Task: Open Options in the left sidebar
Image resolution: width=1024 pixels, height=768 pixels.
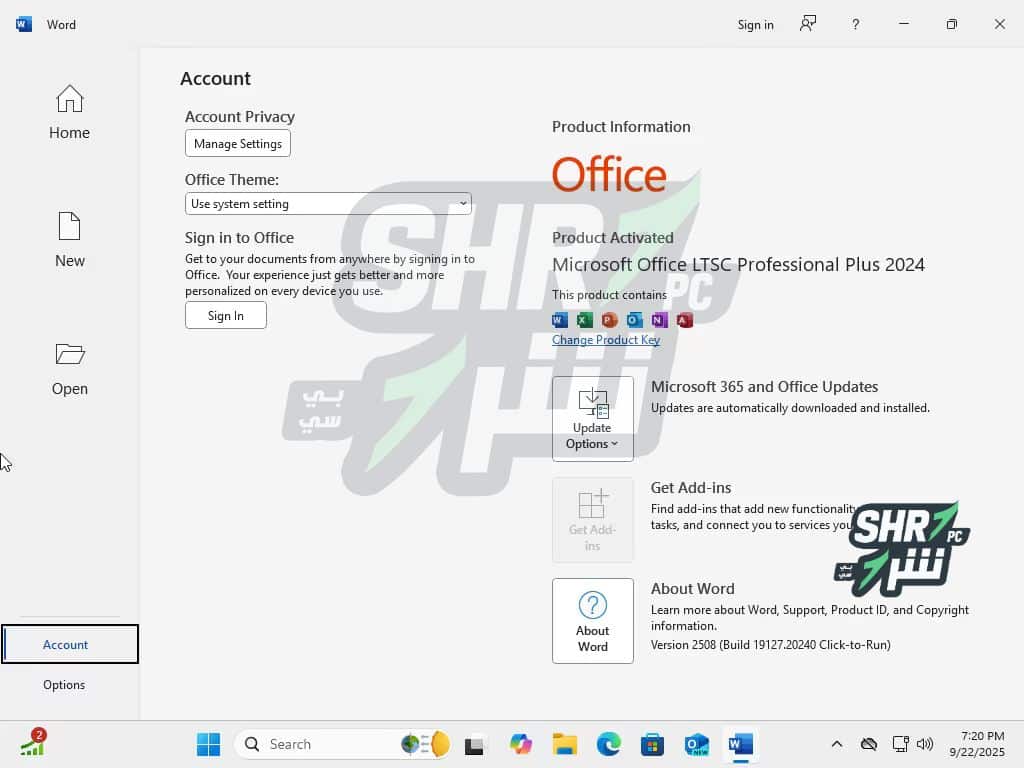Action: (64, 685)
